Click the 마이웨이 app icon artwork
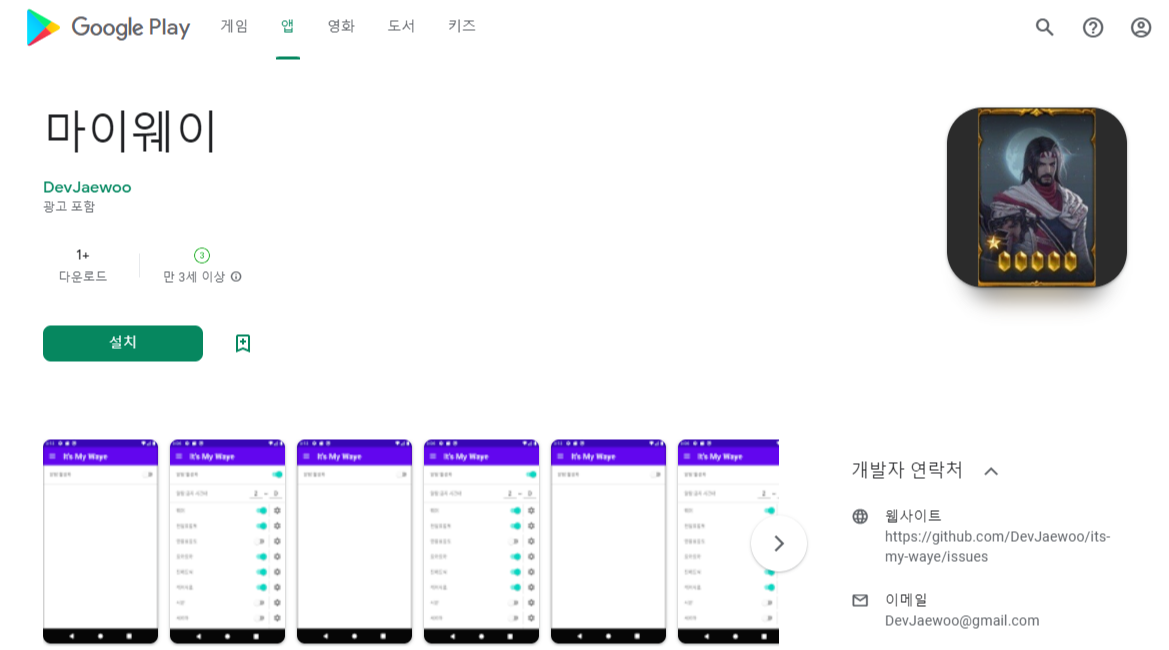 pos(1036,196)
